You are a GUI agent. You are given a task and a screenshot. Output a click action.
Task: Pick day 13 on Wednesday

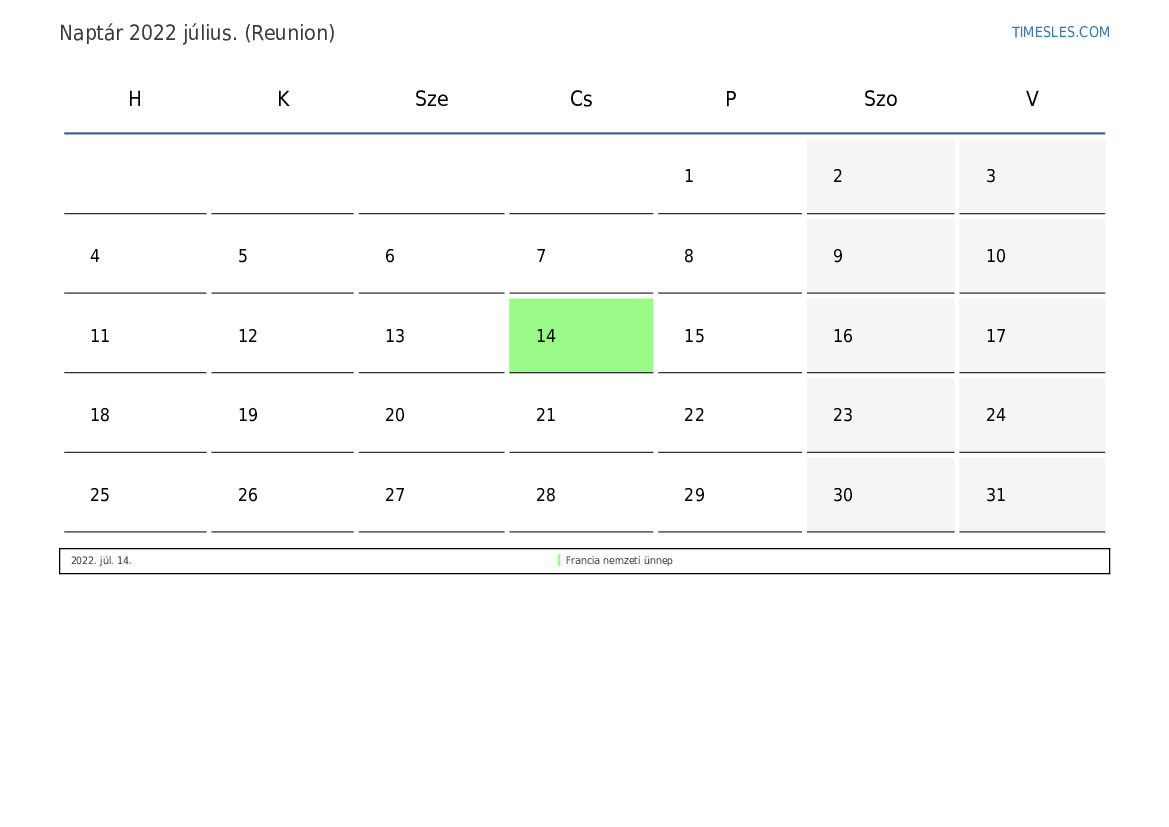(431, 336)
